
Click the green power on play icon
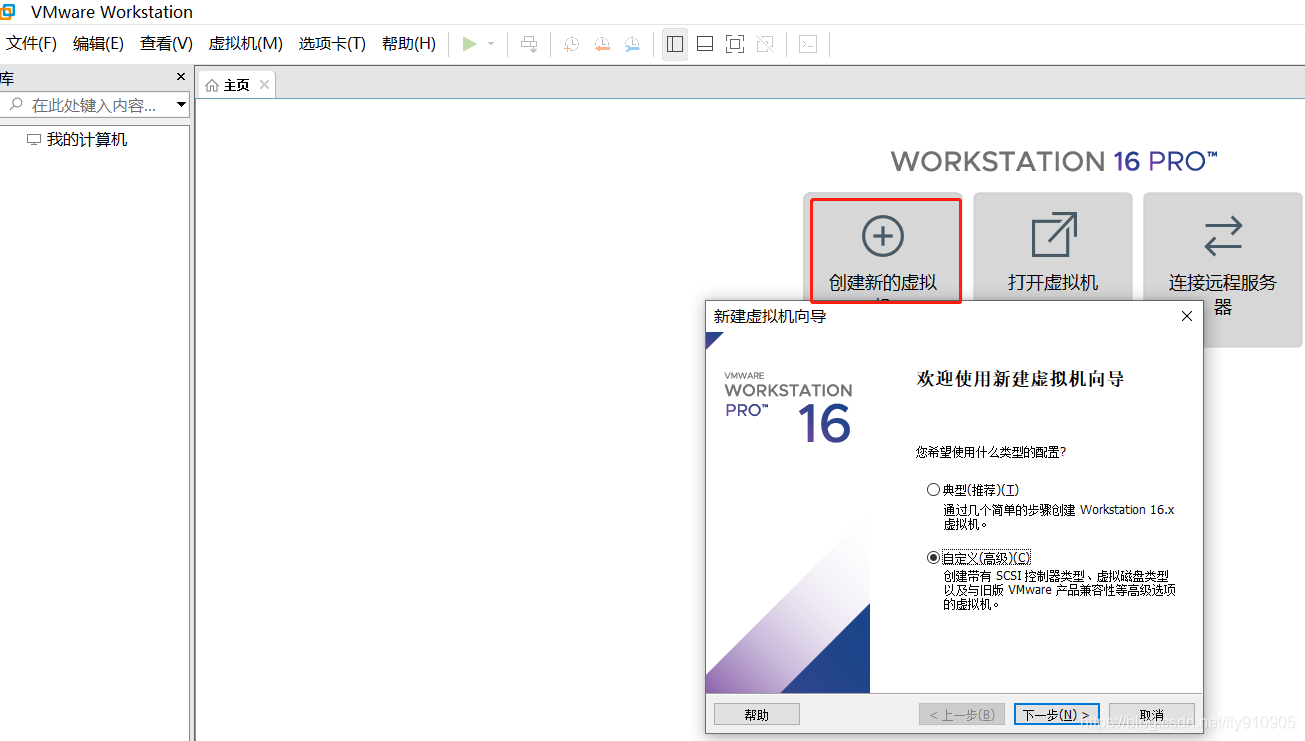pyautogui.click(x=469, y=44)
